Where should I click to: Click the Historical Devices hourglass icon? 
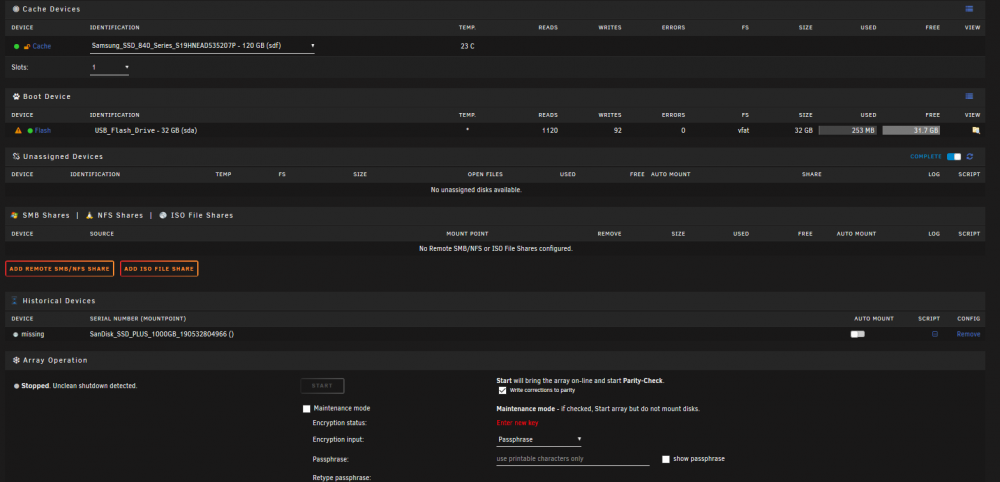[15, 300]
